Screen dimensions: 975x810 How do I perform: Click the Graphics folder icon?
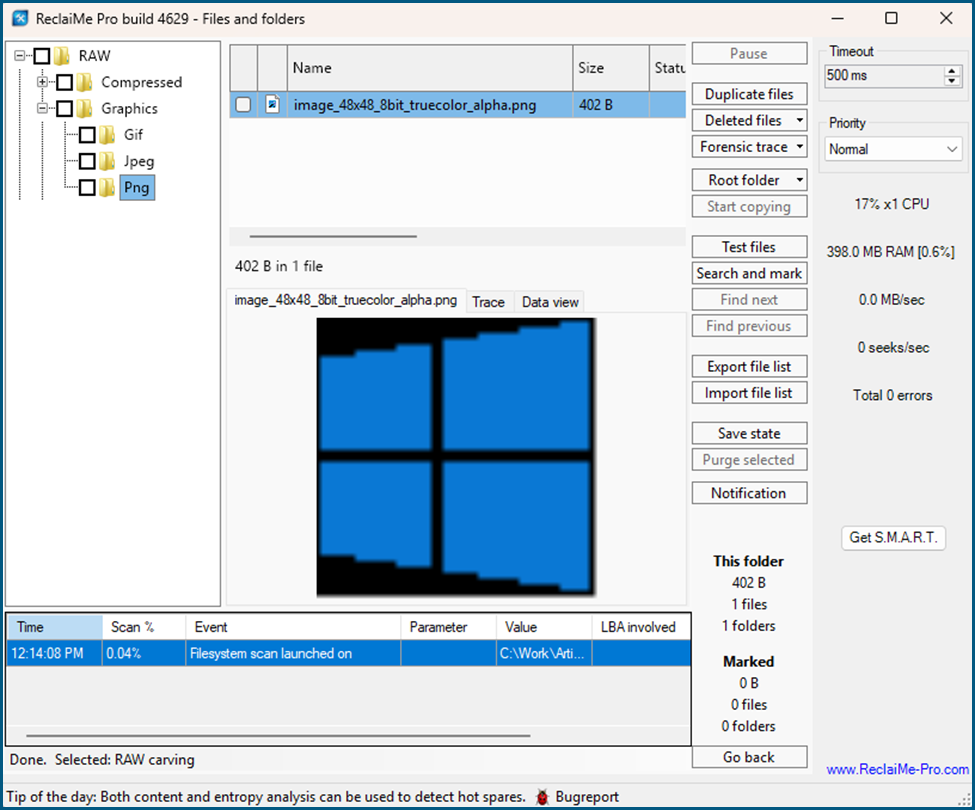[x=85, y=109]
